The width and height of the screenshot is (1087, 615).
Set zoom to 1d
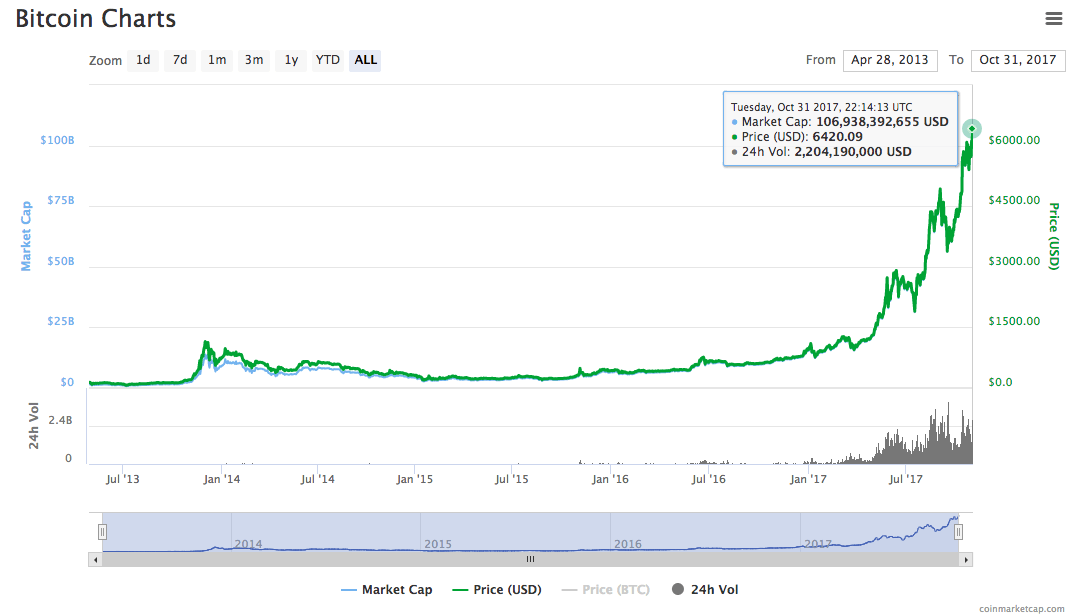pyautogui.click(x=143, y=60)
